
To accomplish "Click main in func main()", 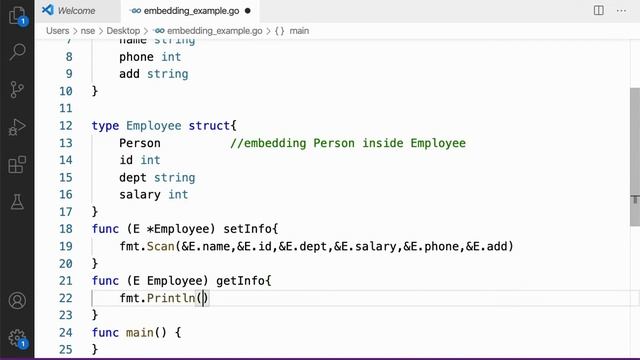I will (x=140, y=333).
